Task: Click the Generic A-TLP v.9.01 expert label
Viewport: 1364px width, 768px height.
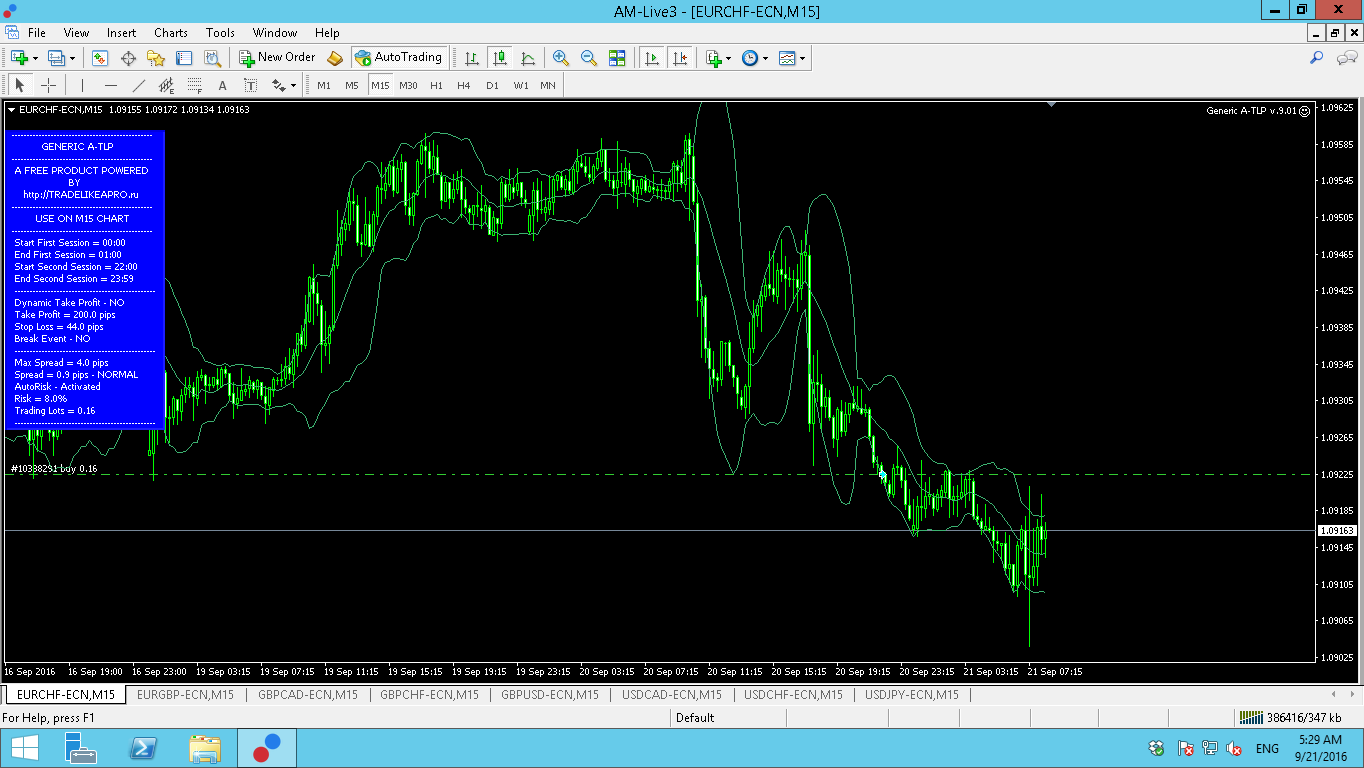Action: (x=1258, y=110)
